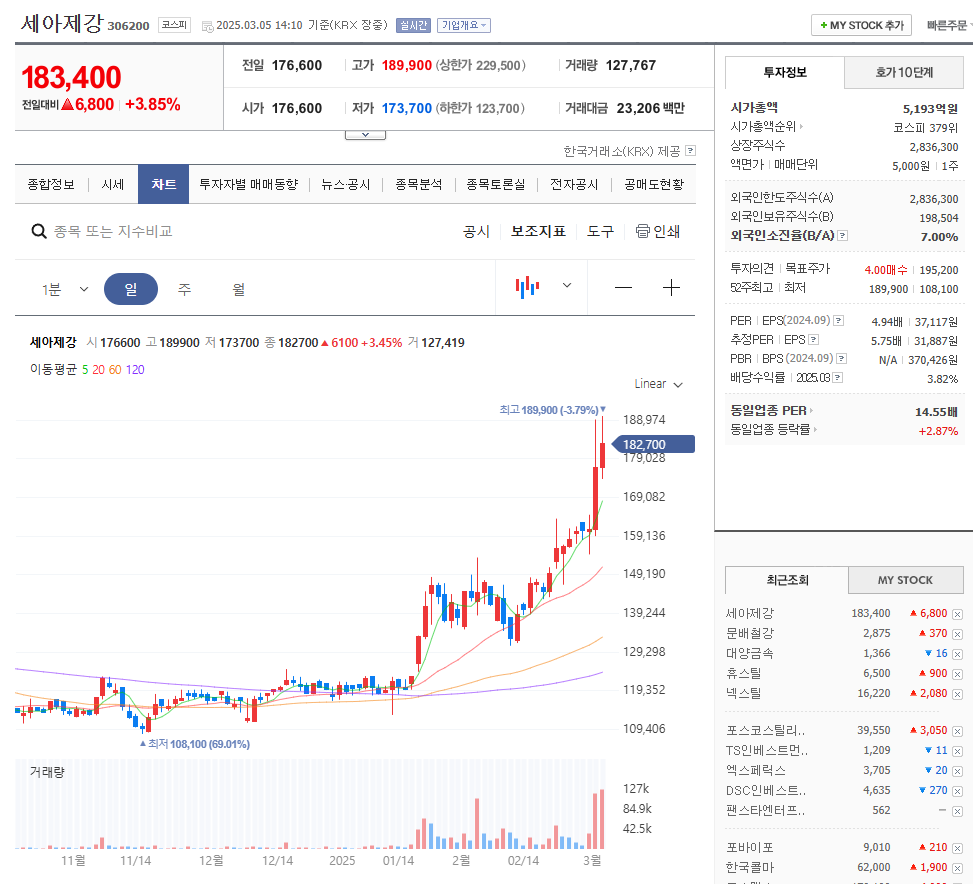Toggle 공시 disclosure markers on chart
The width and height of the screenshot is (973, 884).
click(x=476, y=231)
